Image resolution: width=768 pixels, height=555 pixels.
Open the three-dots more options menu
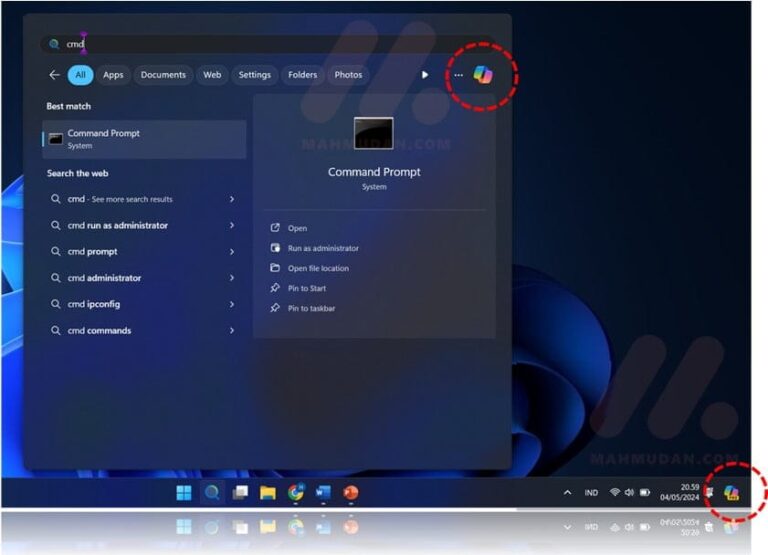458,75
